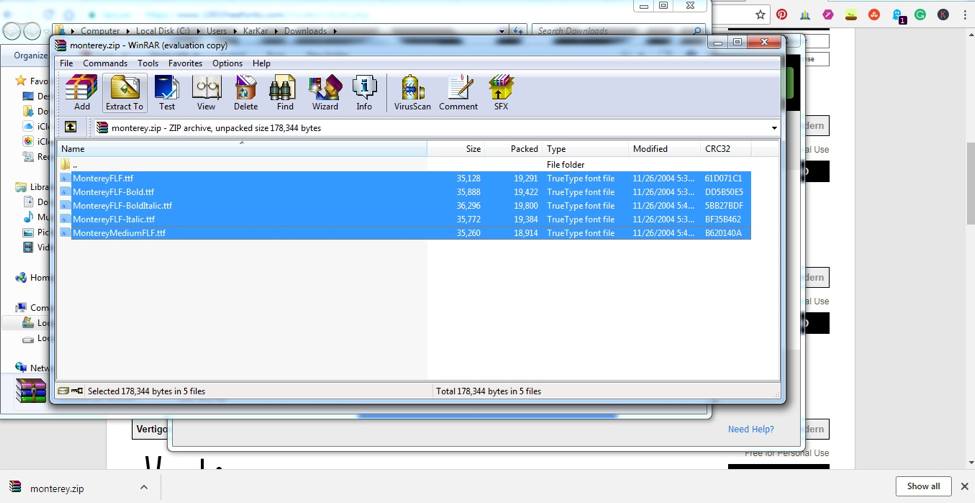Open the Chrome three-dot menu
This screenshot has height=503, width=975.
point(964,15)
